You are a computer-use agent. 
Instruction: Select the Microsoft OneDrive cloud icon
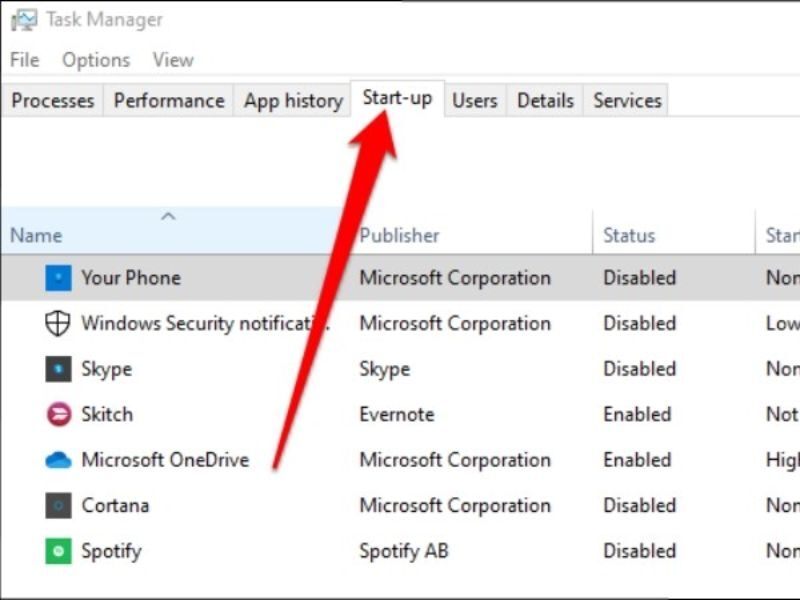(57, 460)
